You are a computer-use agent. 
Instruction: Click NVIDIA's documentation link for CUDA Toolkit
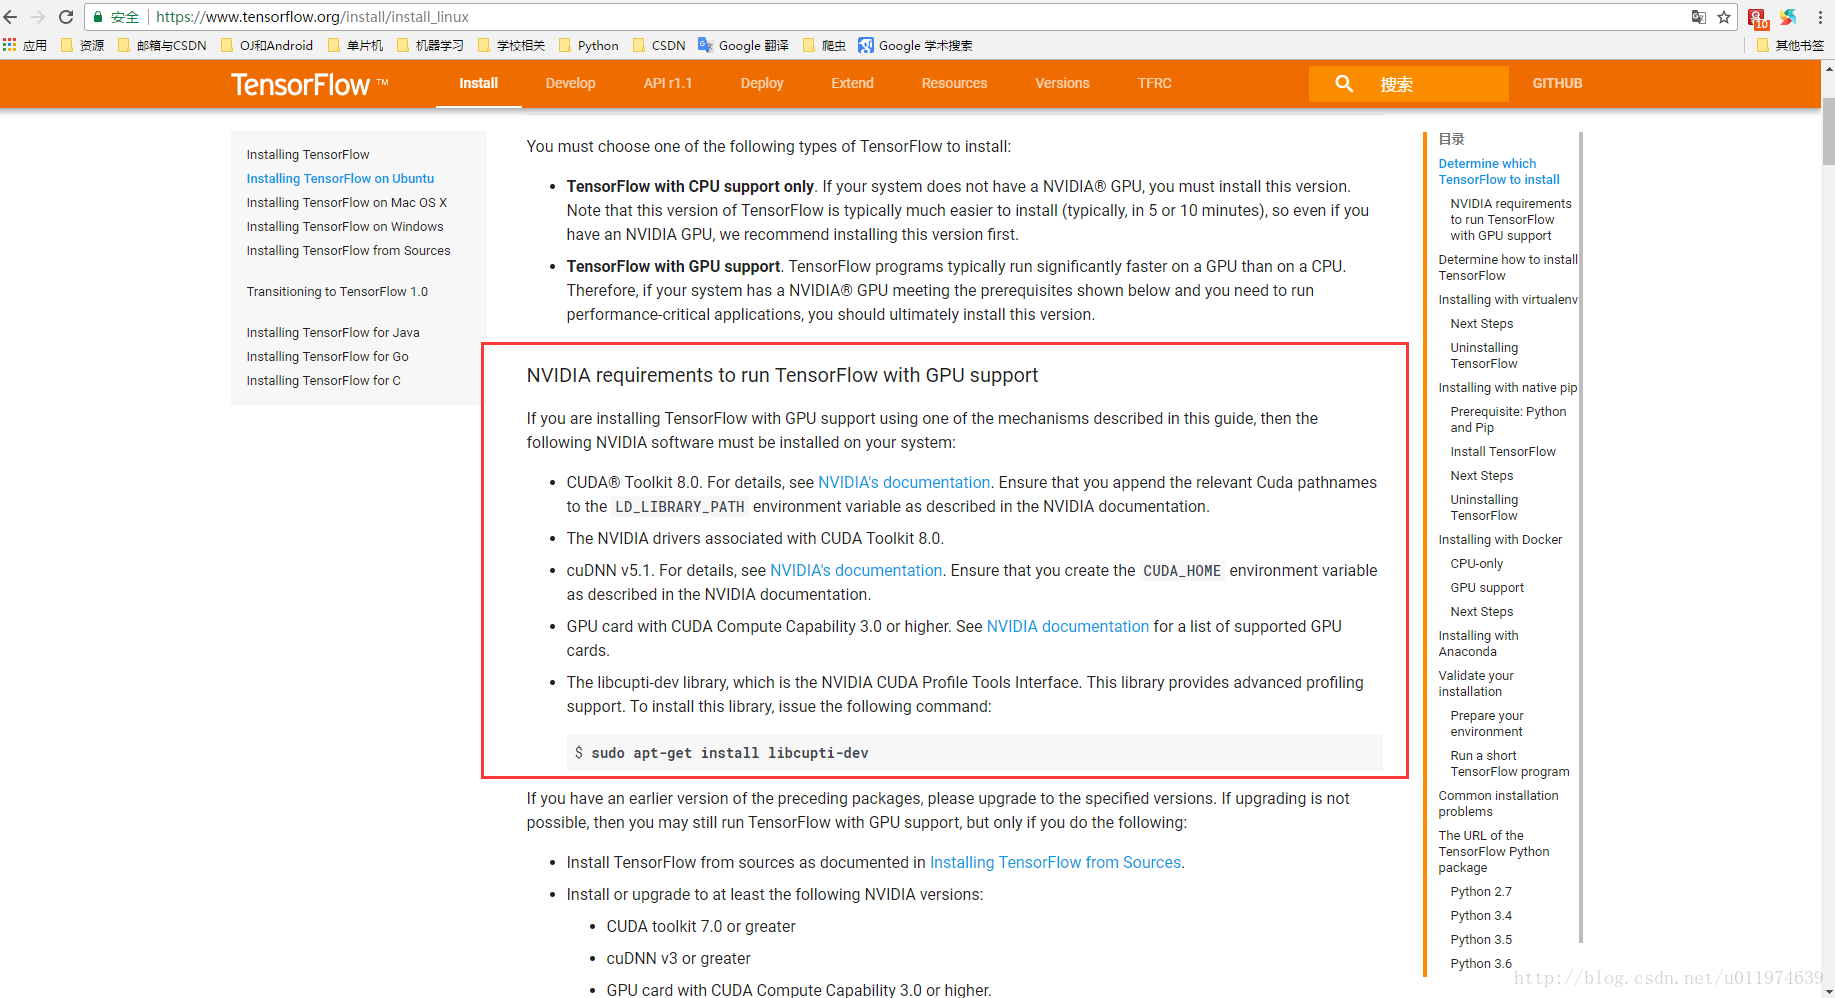[904, 482]
